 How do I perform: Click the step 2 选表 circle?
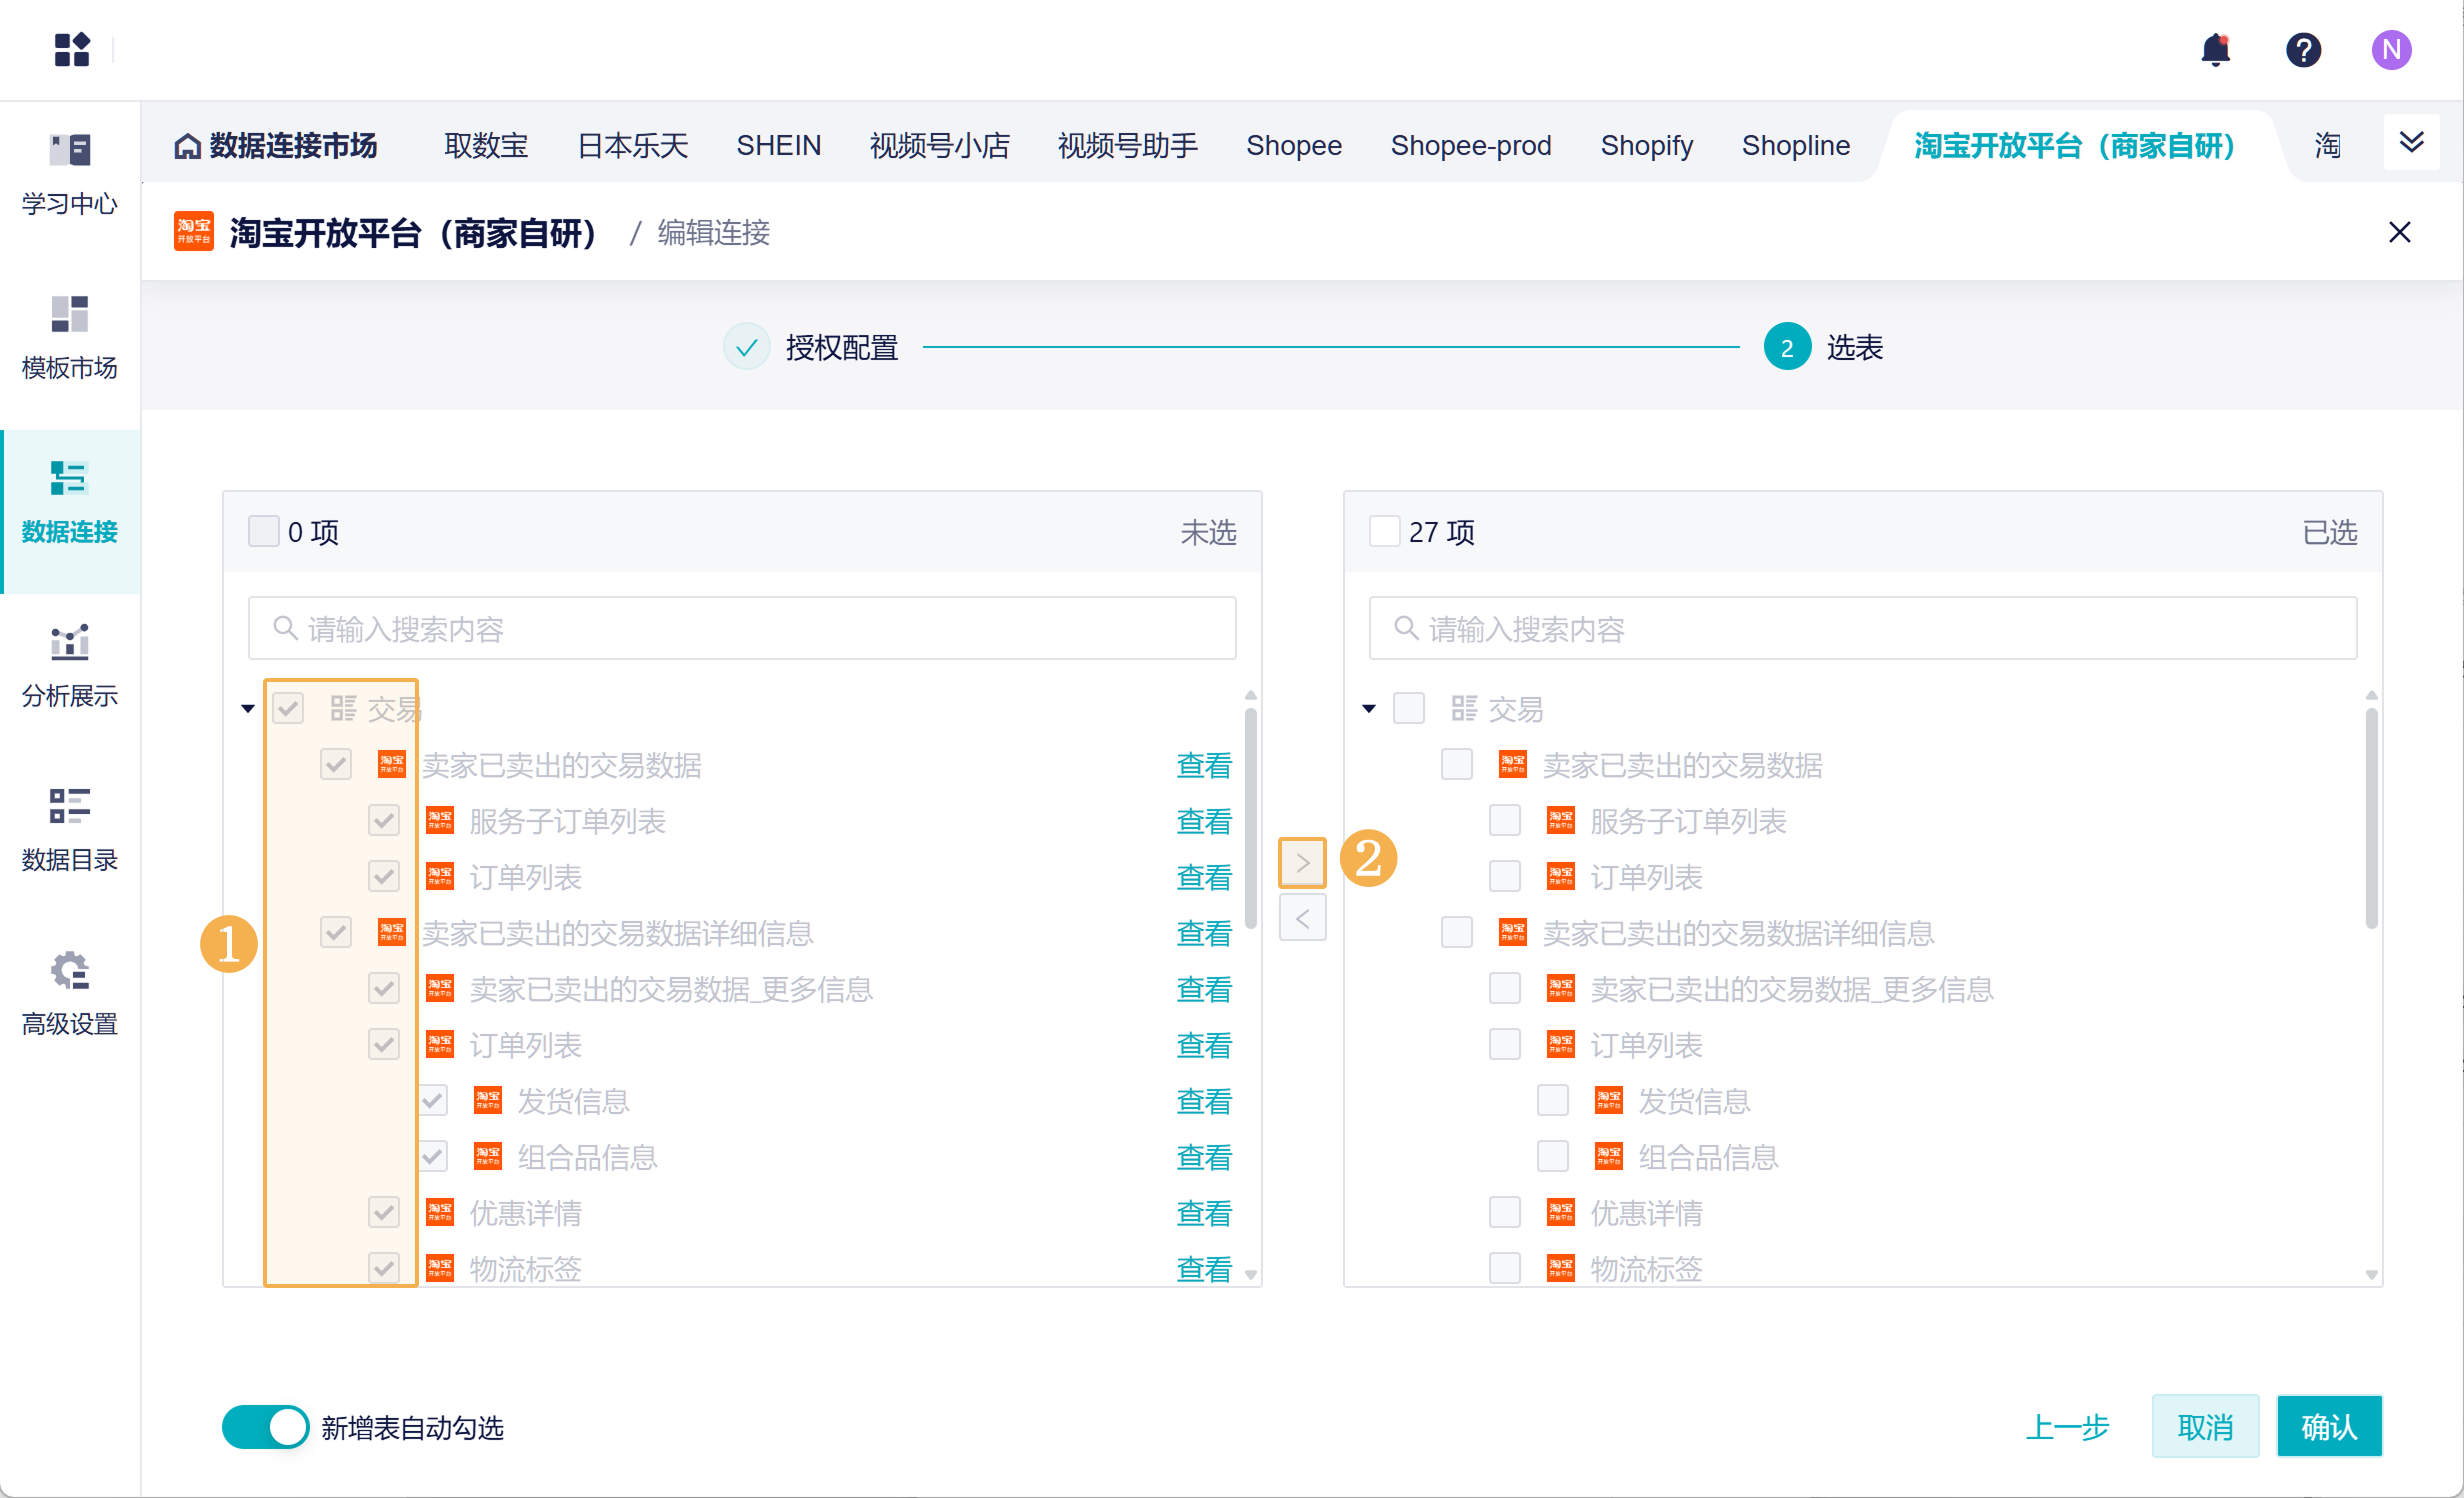point(1786,347)
